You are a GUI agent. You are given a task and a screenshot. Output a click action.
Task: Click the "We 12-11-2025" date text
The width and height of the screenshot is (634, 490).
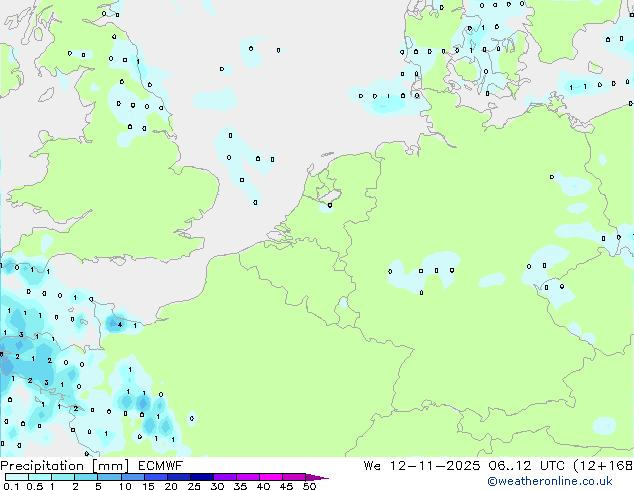[422, 466]
